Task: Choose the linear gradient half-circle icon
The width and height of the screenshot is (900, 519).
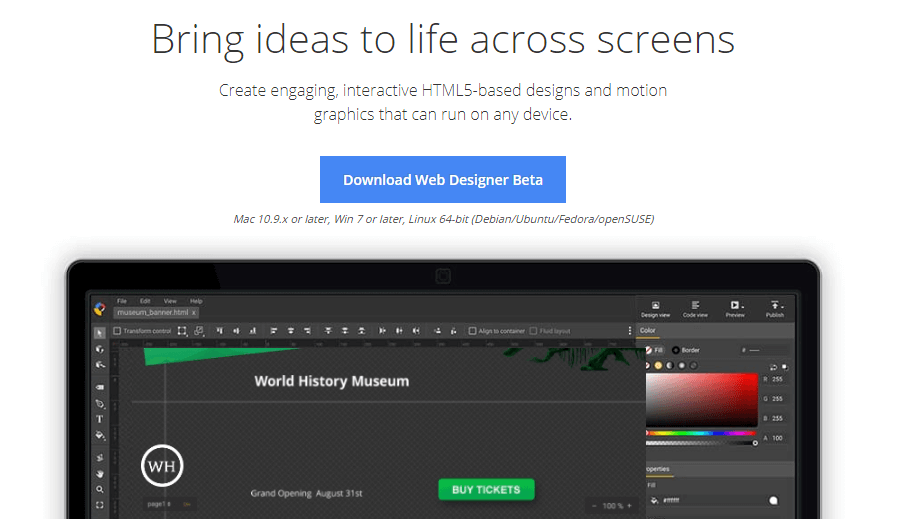Action: click(x=670, y=366)
